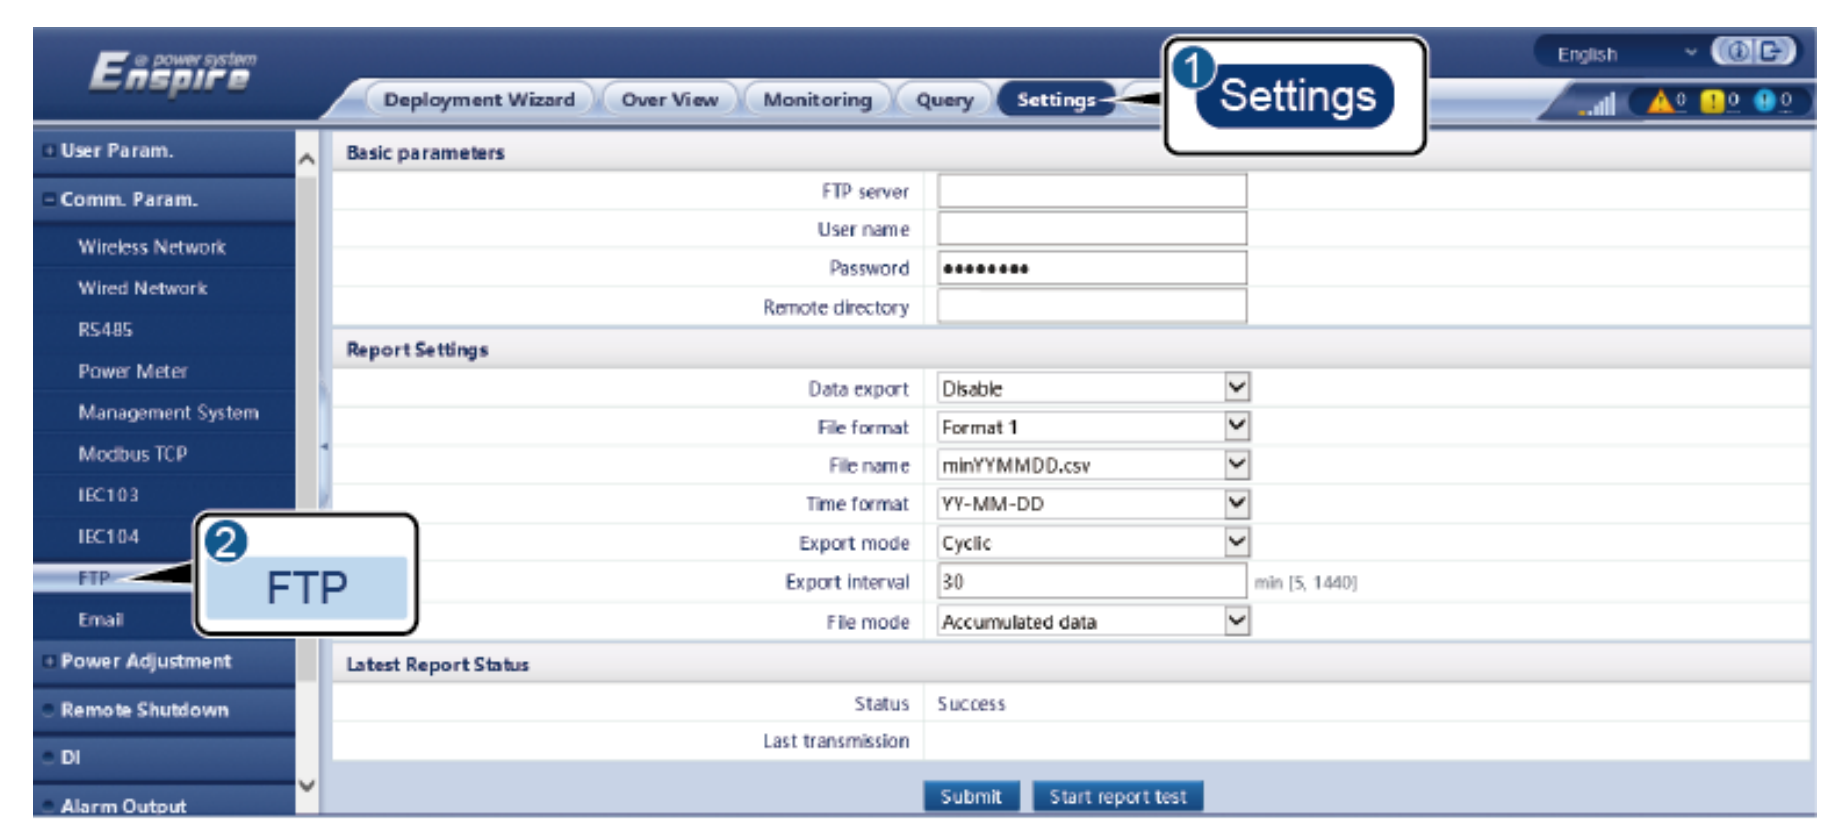Screen dimensions: 1831x834
Task: Focus the FTP server field
Action: (1092, 191)
